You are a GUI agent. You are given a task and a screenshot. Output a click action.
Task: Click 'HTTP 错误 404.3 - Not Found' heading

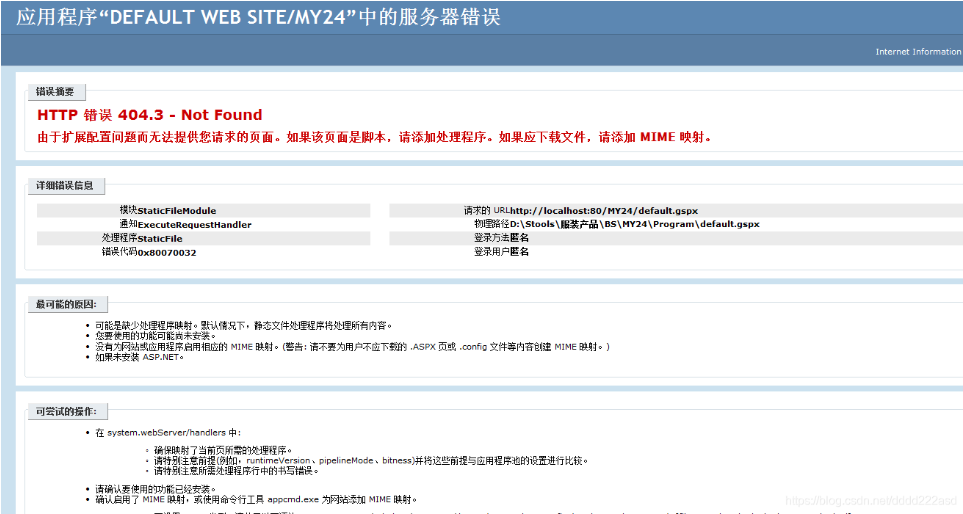[x=149, y=115]
